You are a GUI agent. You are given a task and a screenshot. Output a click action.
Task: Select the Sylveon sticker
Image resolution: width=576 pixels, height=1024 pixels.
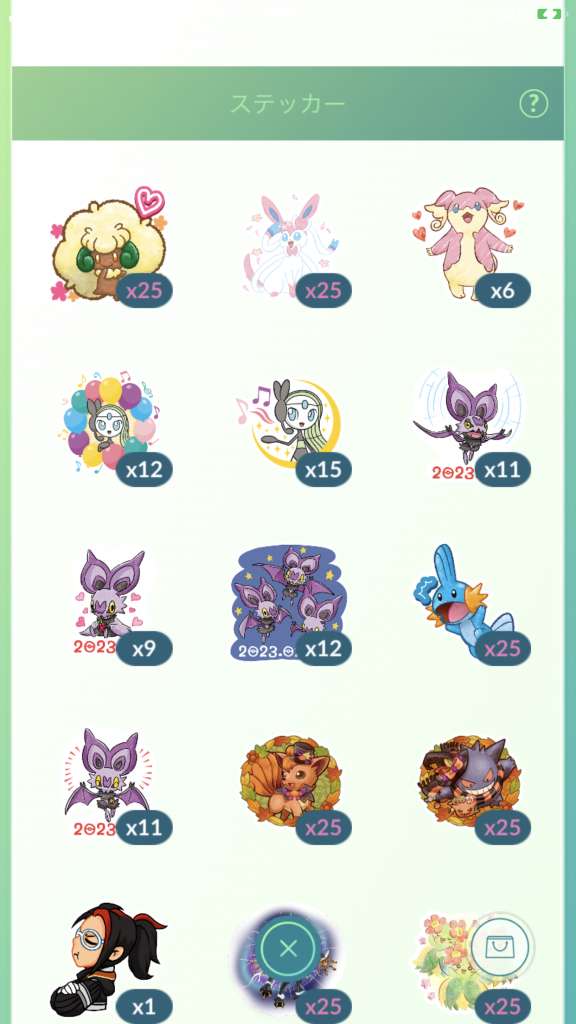290,246
